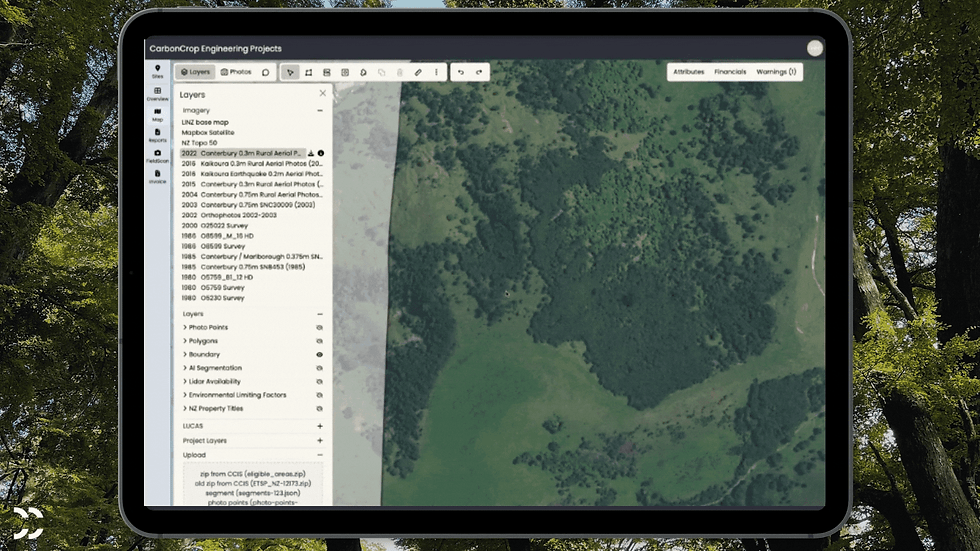Screen dimensions: 980x551
Task: Open the Overview sidebar item
Action: [158, 94]
